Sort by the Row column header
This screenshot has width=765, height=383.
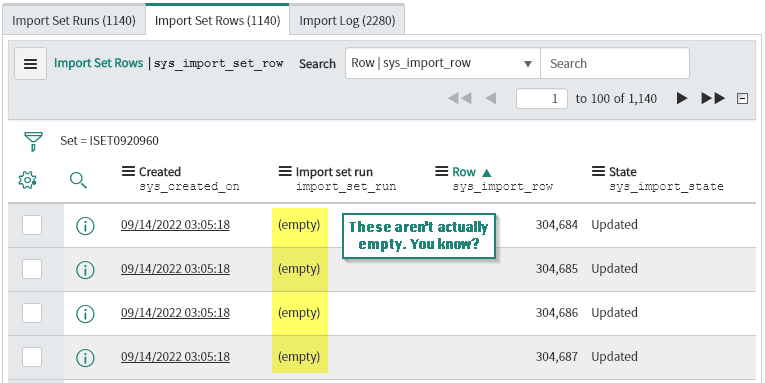(x=463, y=172)
